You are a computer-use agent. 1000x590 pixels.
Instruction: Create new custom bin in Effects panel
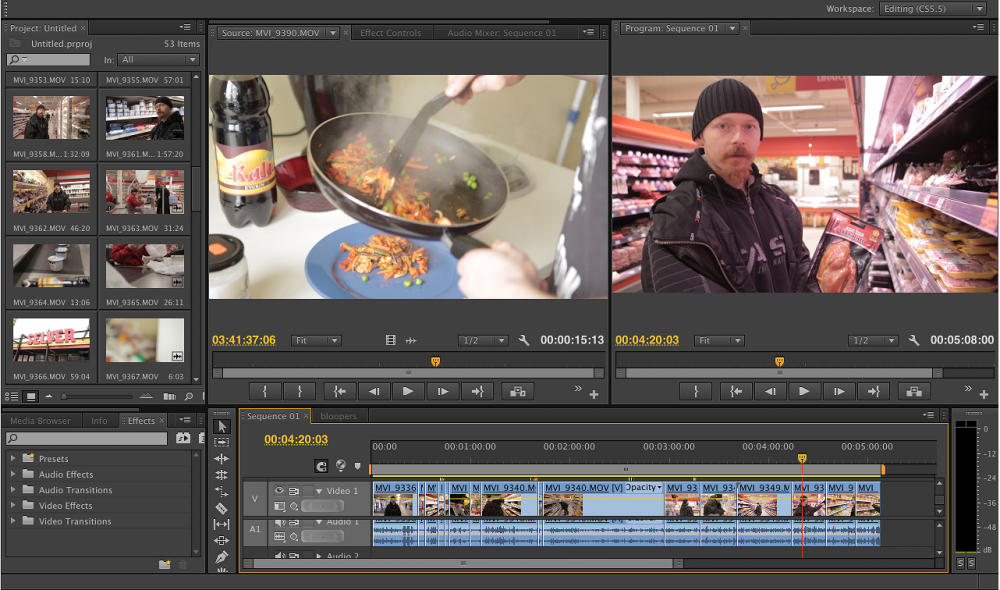164,564
